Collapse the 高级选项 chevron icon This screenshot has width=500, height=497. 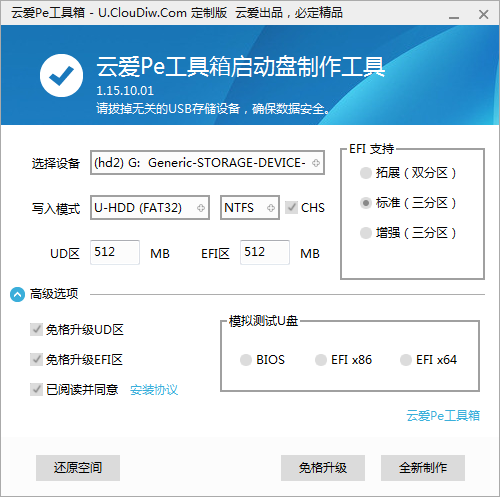17,294
